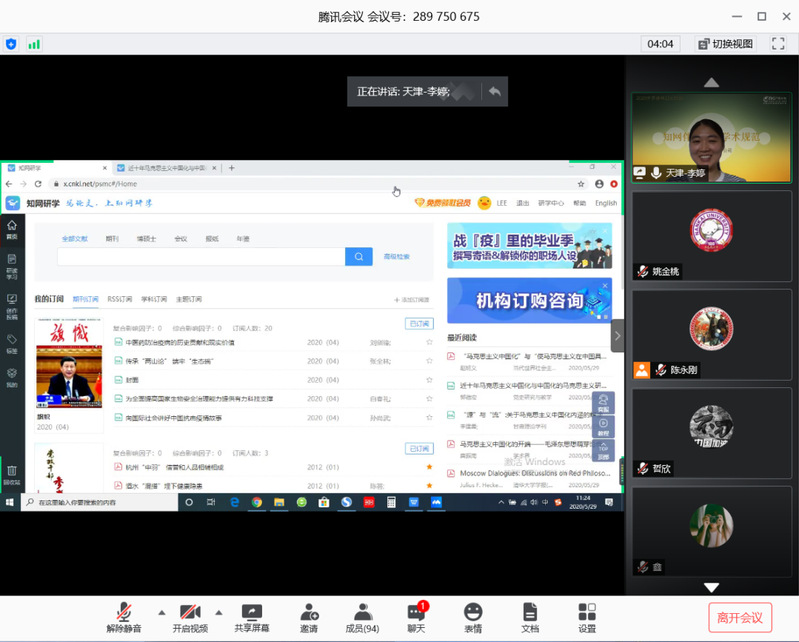This screenshot has height=642, width=799.
Task: Open the emoji reactions icon
Action: tap(472, 617)
